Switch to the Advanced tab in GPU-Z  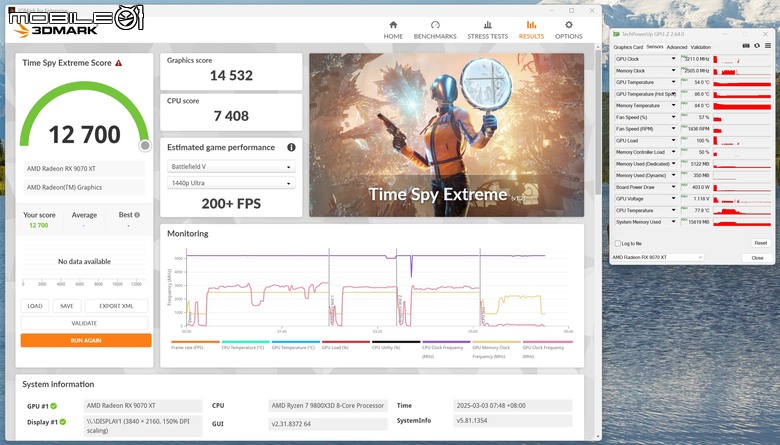(677, 47)
